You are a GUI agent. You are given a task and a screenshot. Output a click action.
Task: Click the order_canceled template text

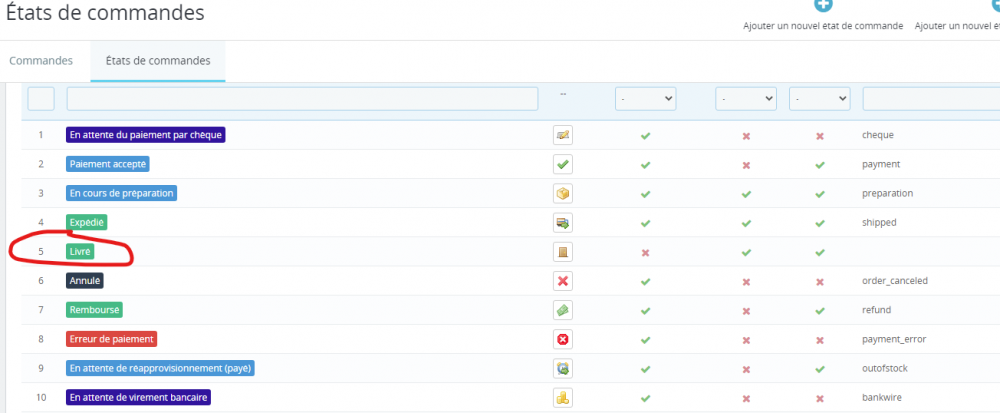[895, 280]
